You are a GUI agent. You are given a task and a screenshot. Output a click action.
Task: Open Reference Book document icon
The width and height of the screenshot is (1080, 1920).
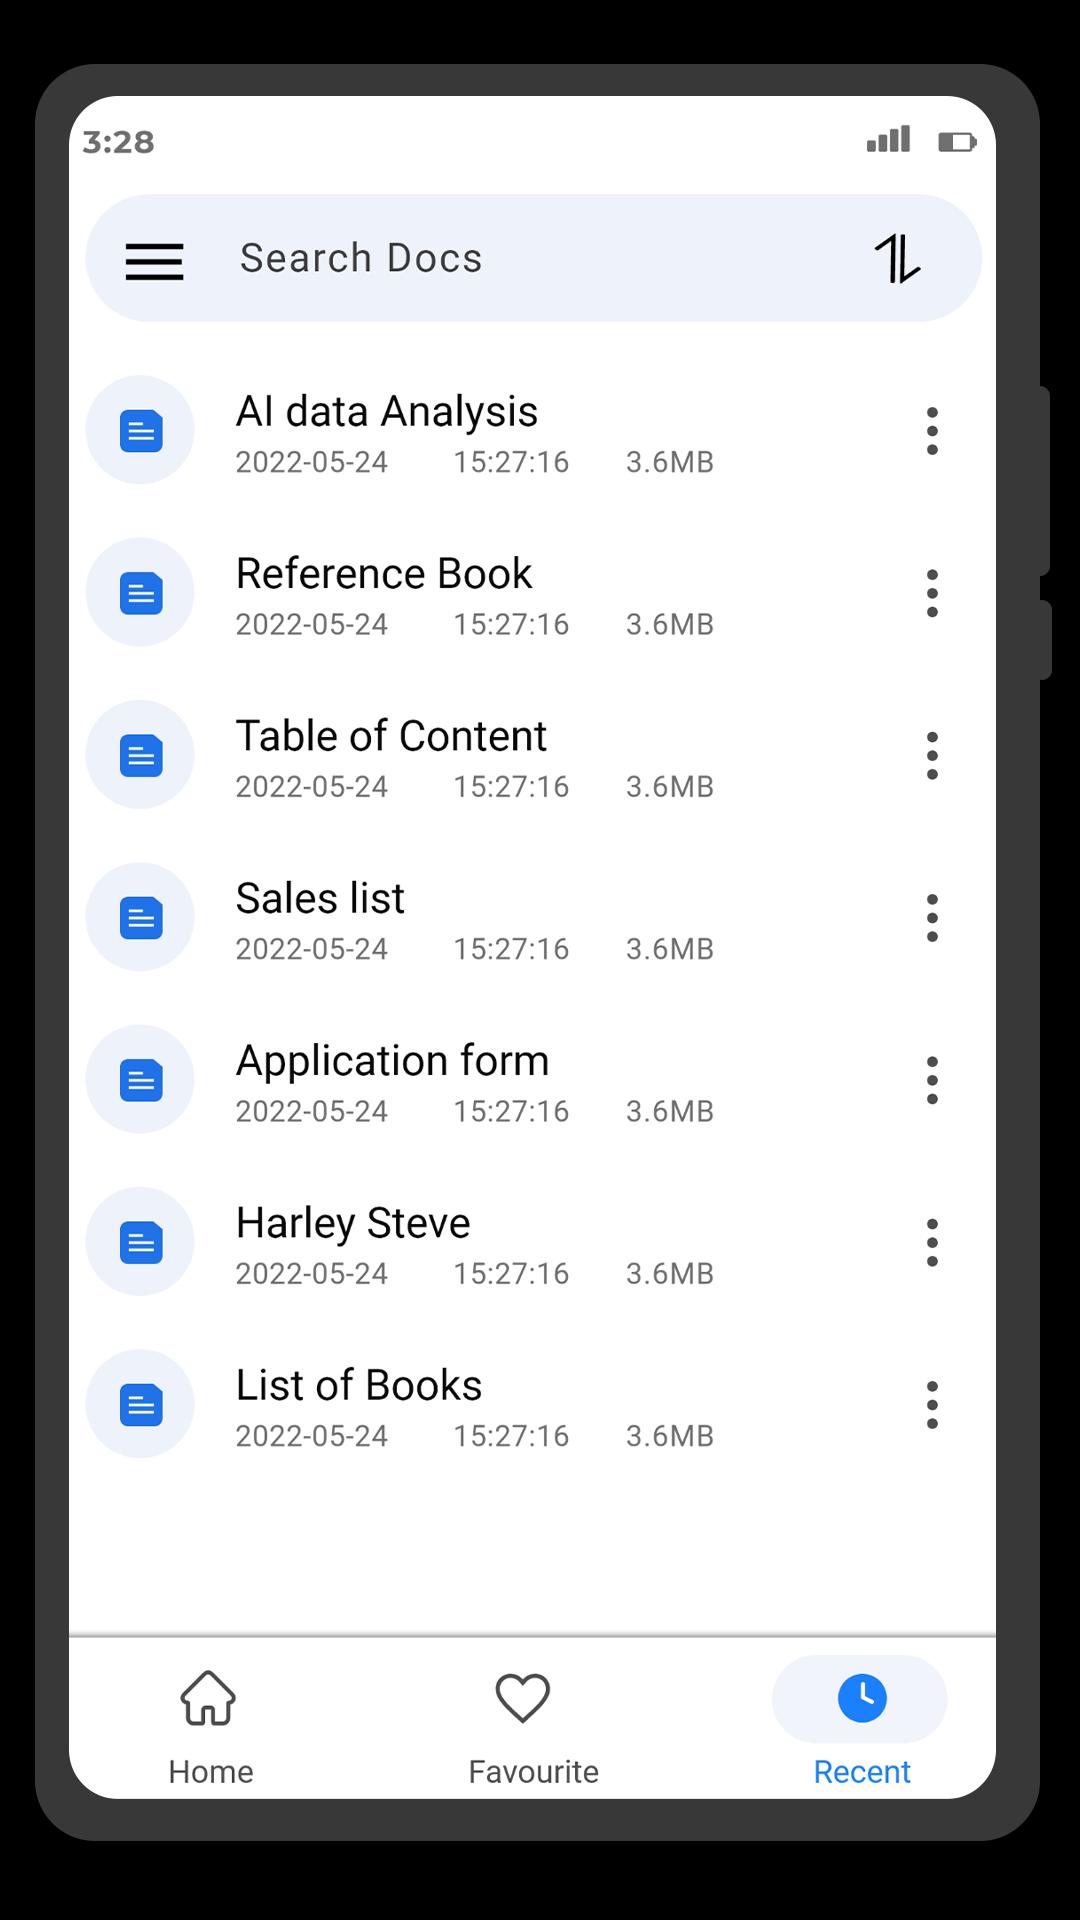pos(141,593)
